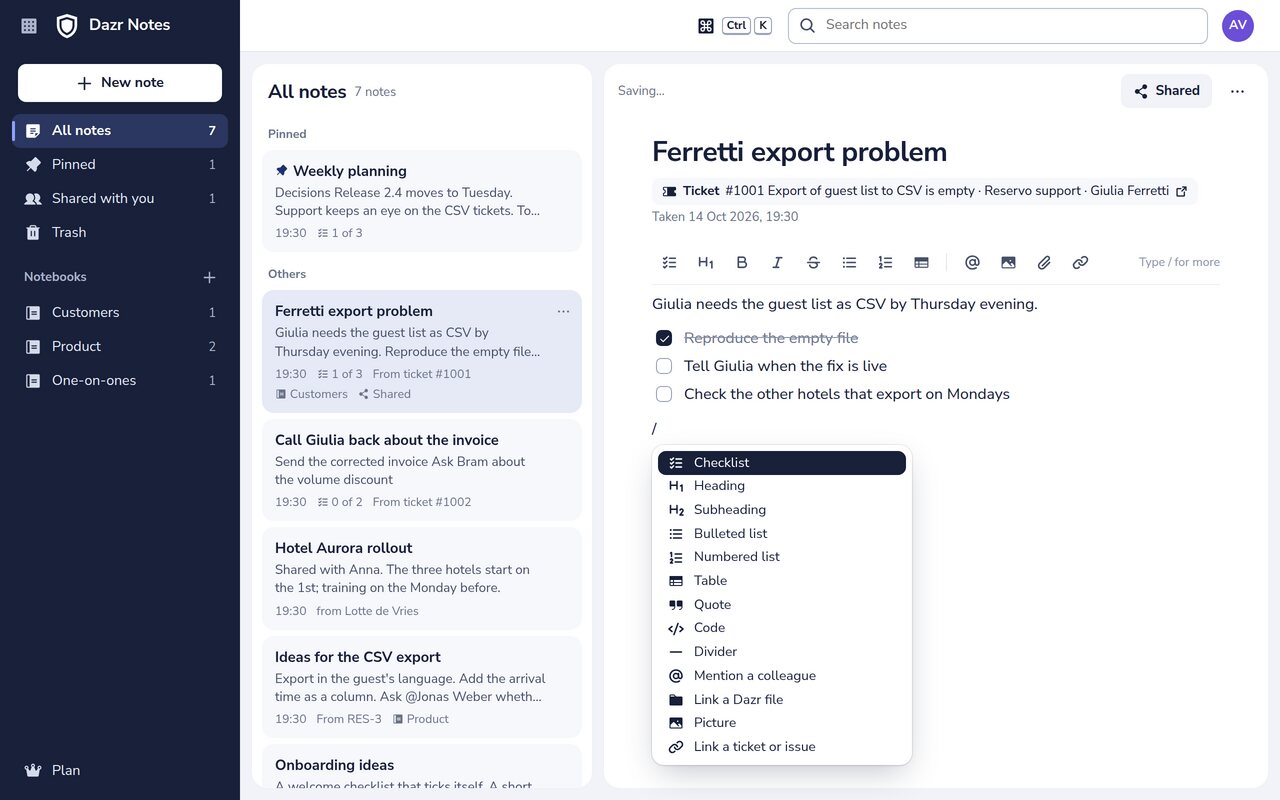Choose 'Link a ticket or issue'
Screen dimensions: 1280x800
tap(782, 747)
